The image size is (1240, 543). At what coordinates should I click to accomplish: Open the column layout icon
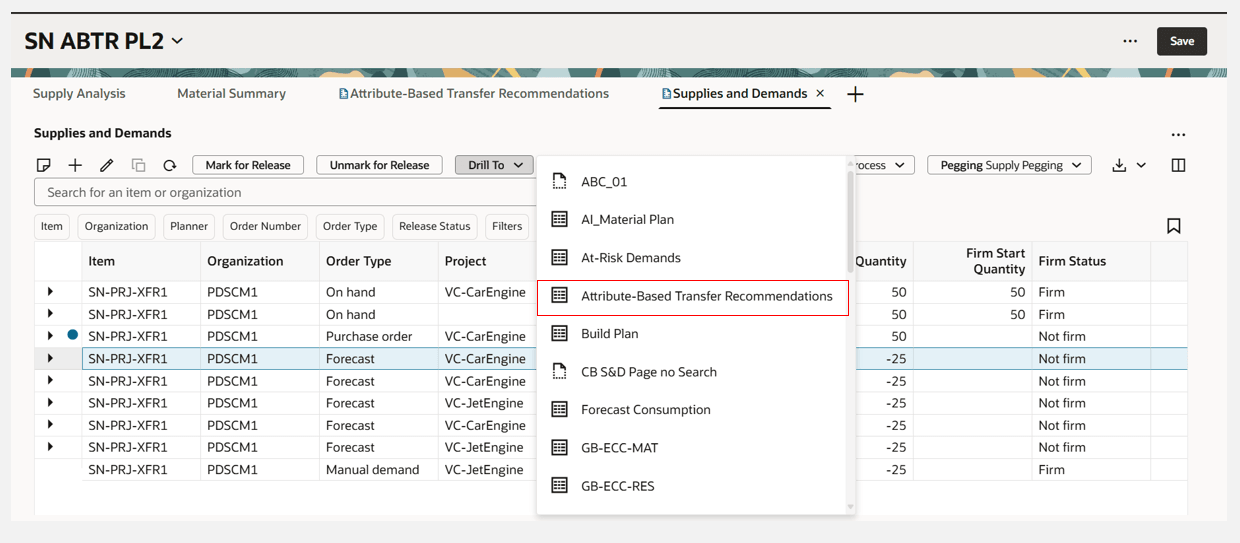point(1178,165)
